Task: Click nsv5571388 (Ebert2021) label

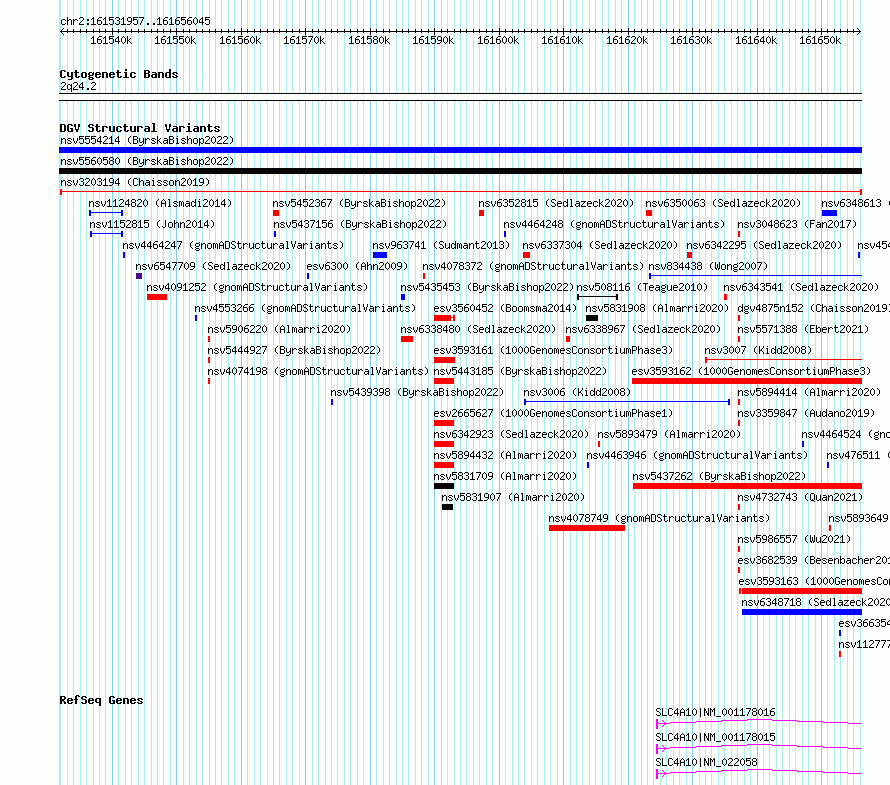Action: [803, 329]
